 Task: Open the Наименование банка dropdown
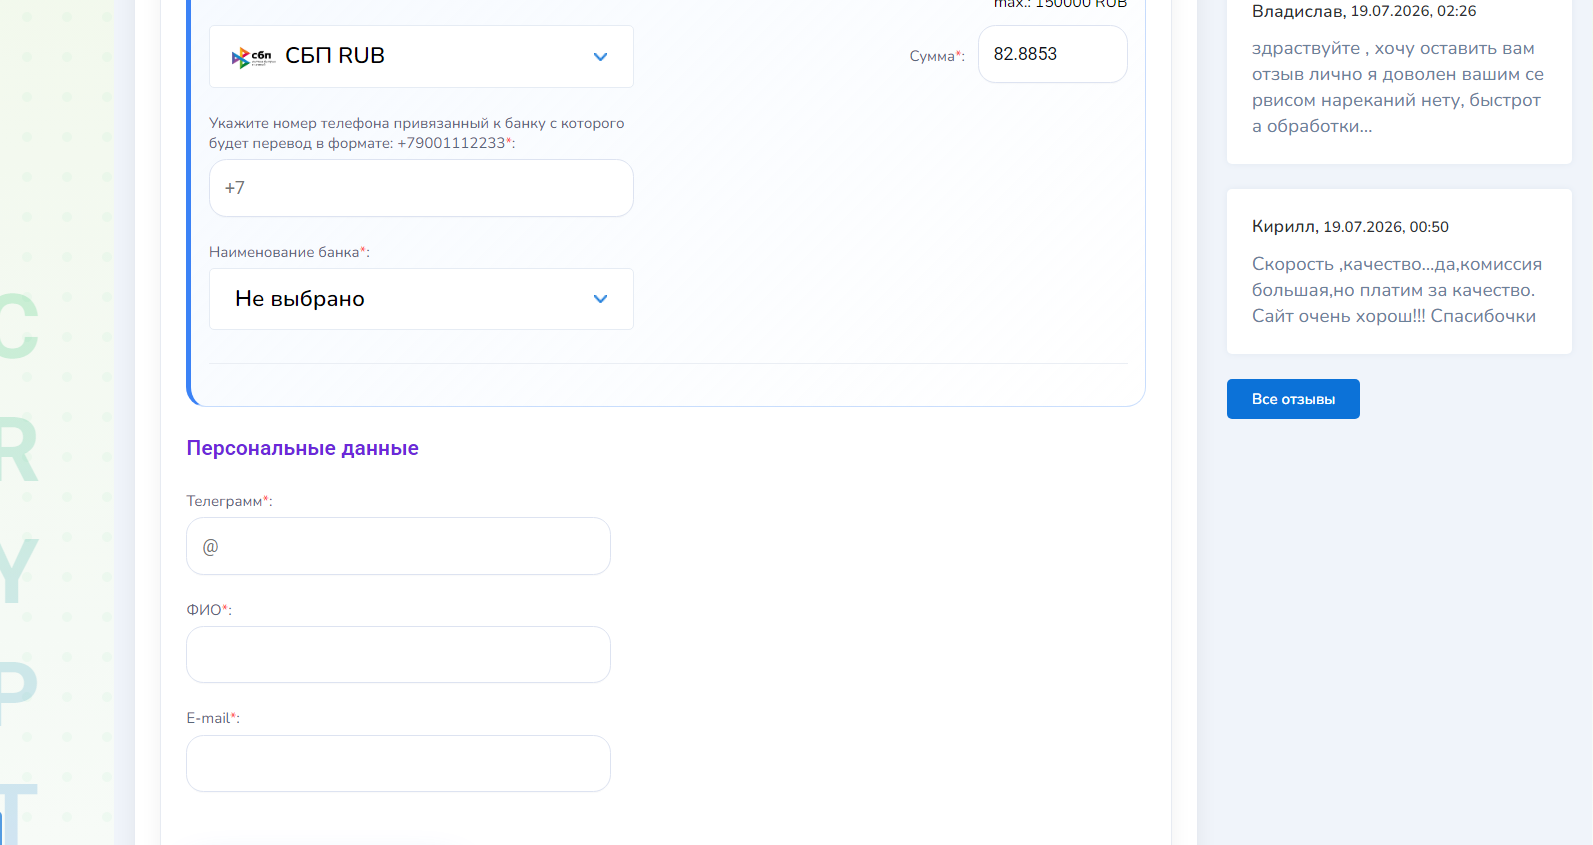click(x=421, y=299)
